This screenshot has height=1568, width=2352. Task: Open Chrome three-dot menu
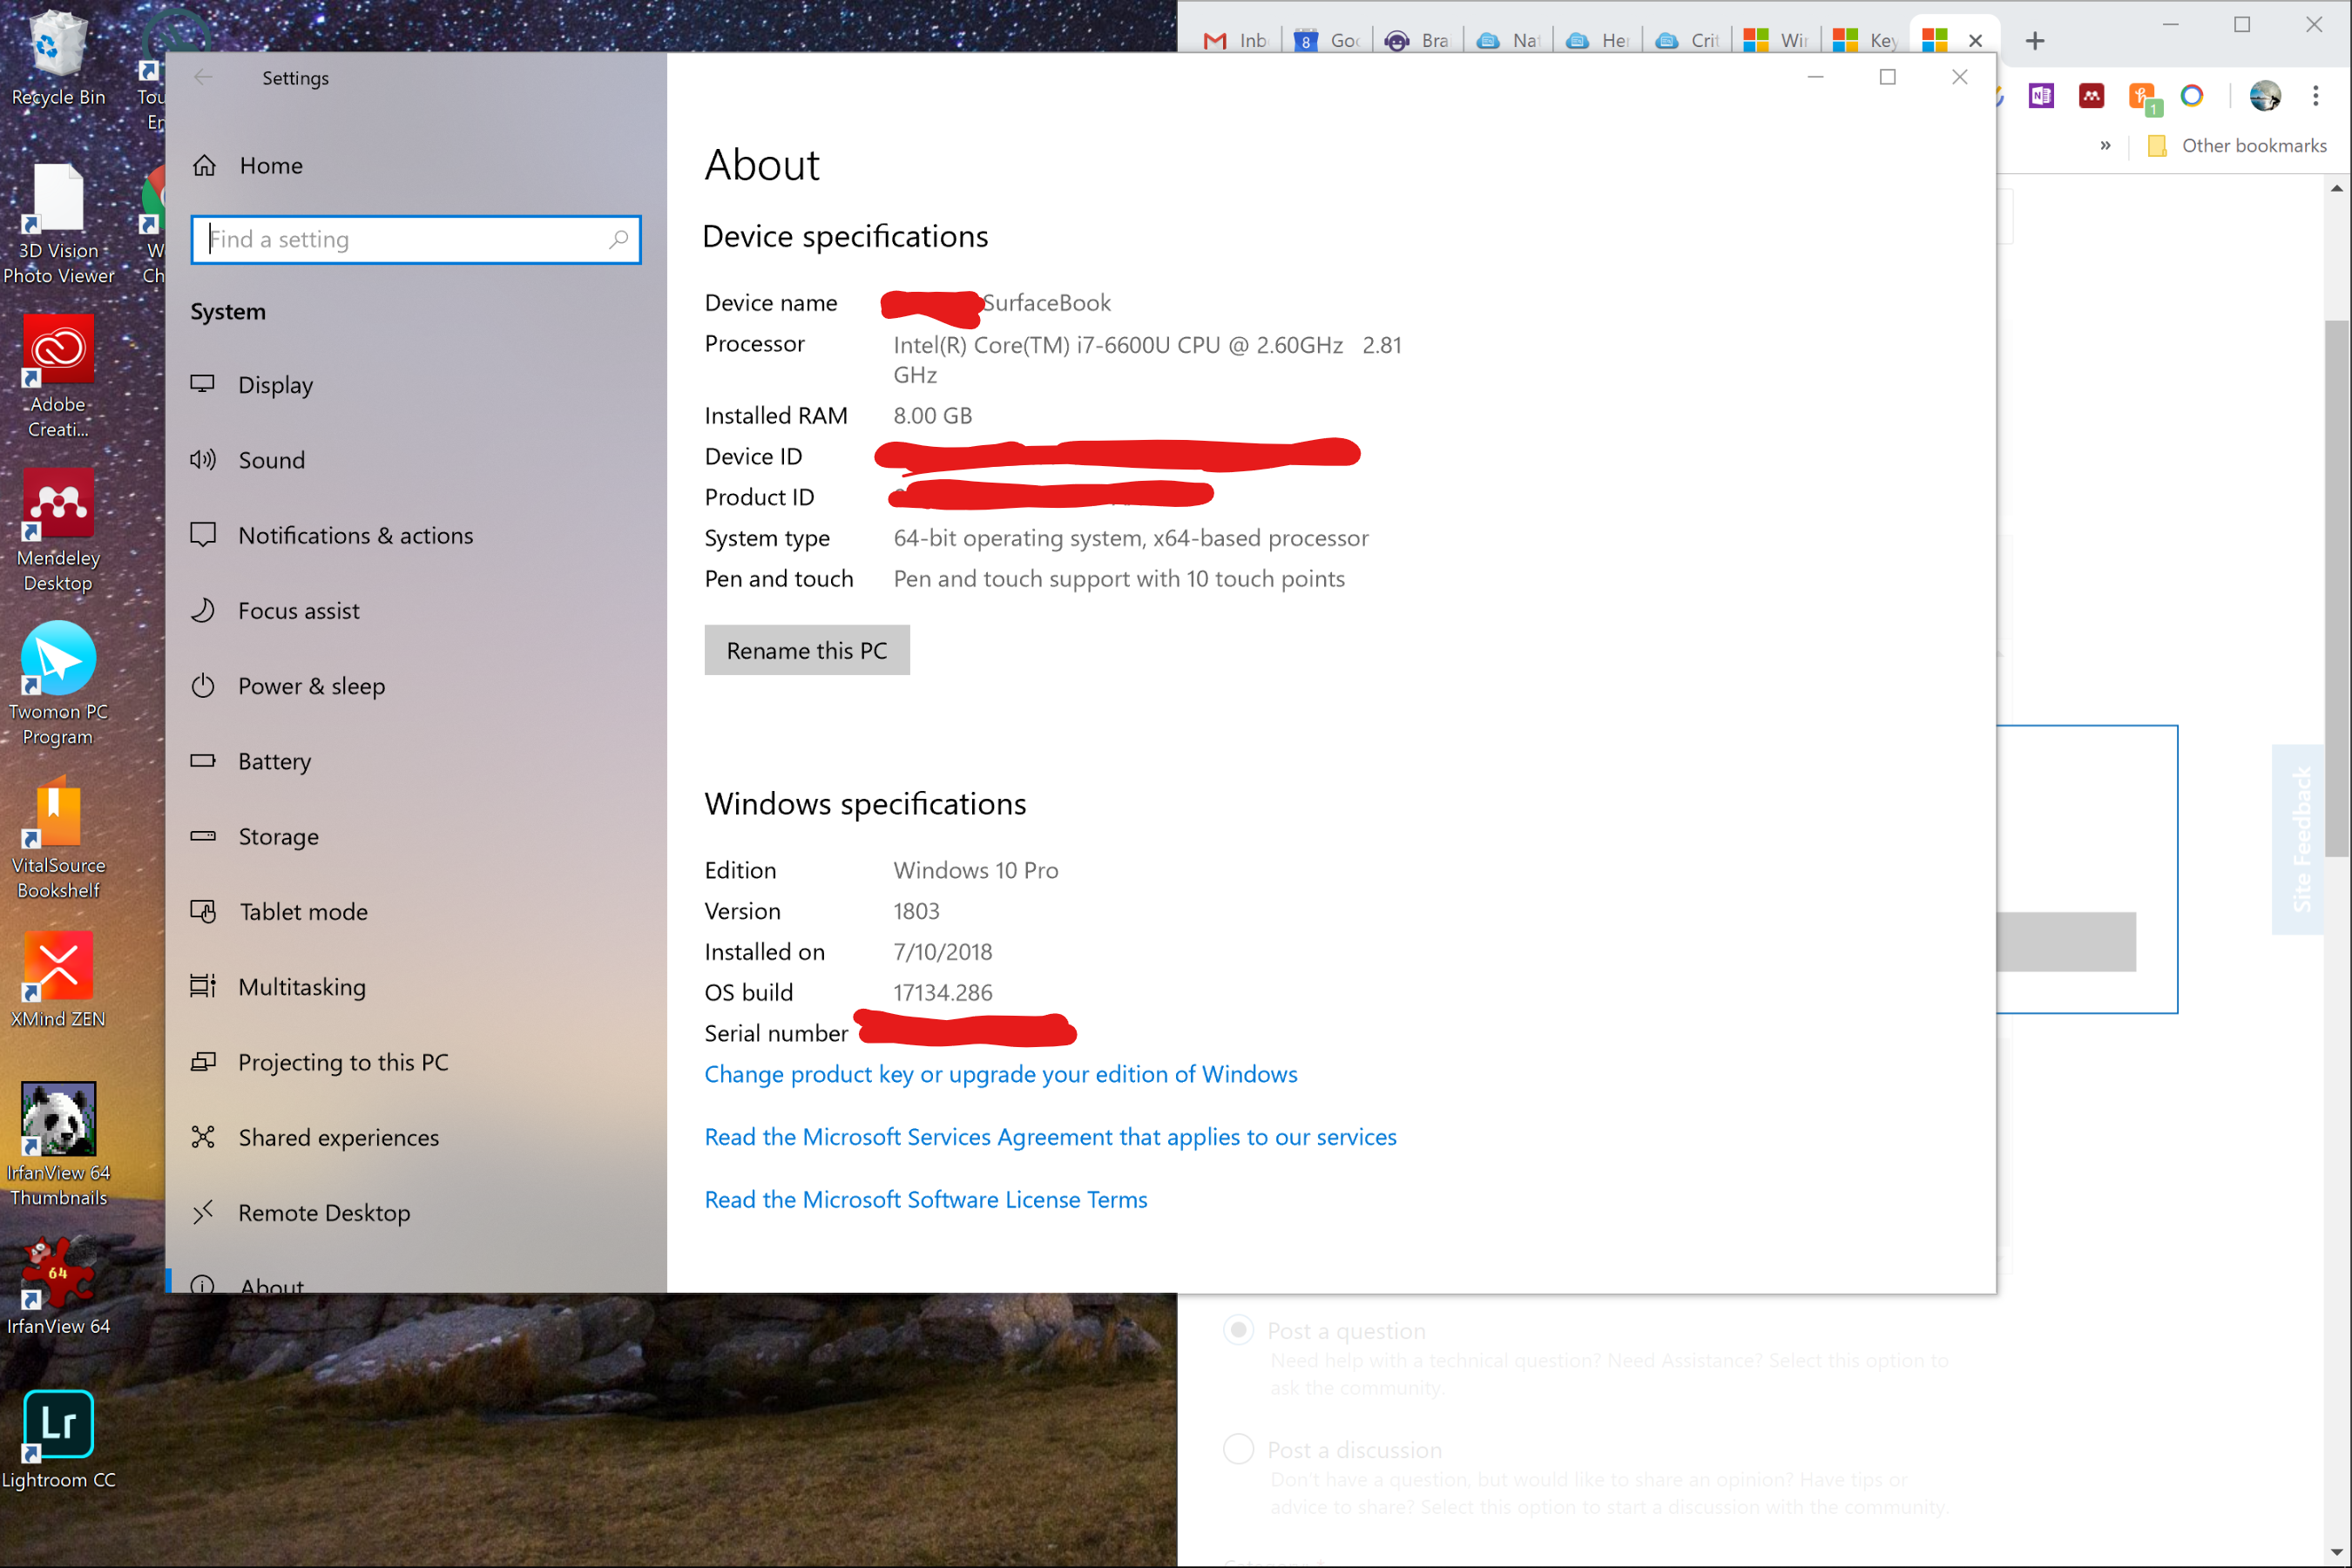click(x=2315, y=96)
